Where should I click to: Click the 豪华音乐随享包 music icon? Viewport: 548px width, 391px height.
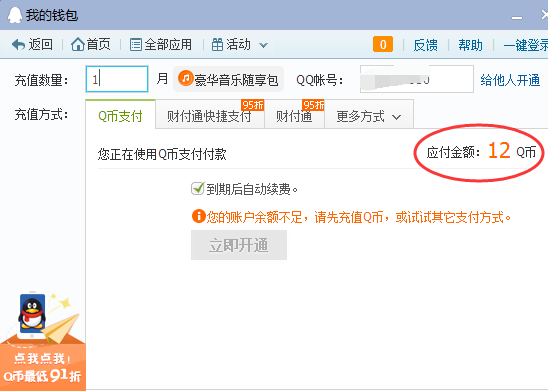186,78
